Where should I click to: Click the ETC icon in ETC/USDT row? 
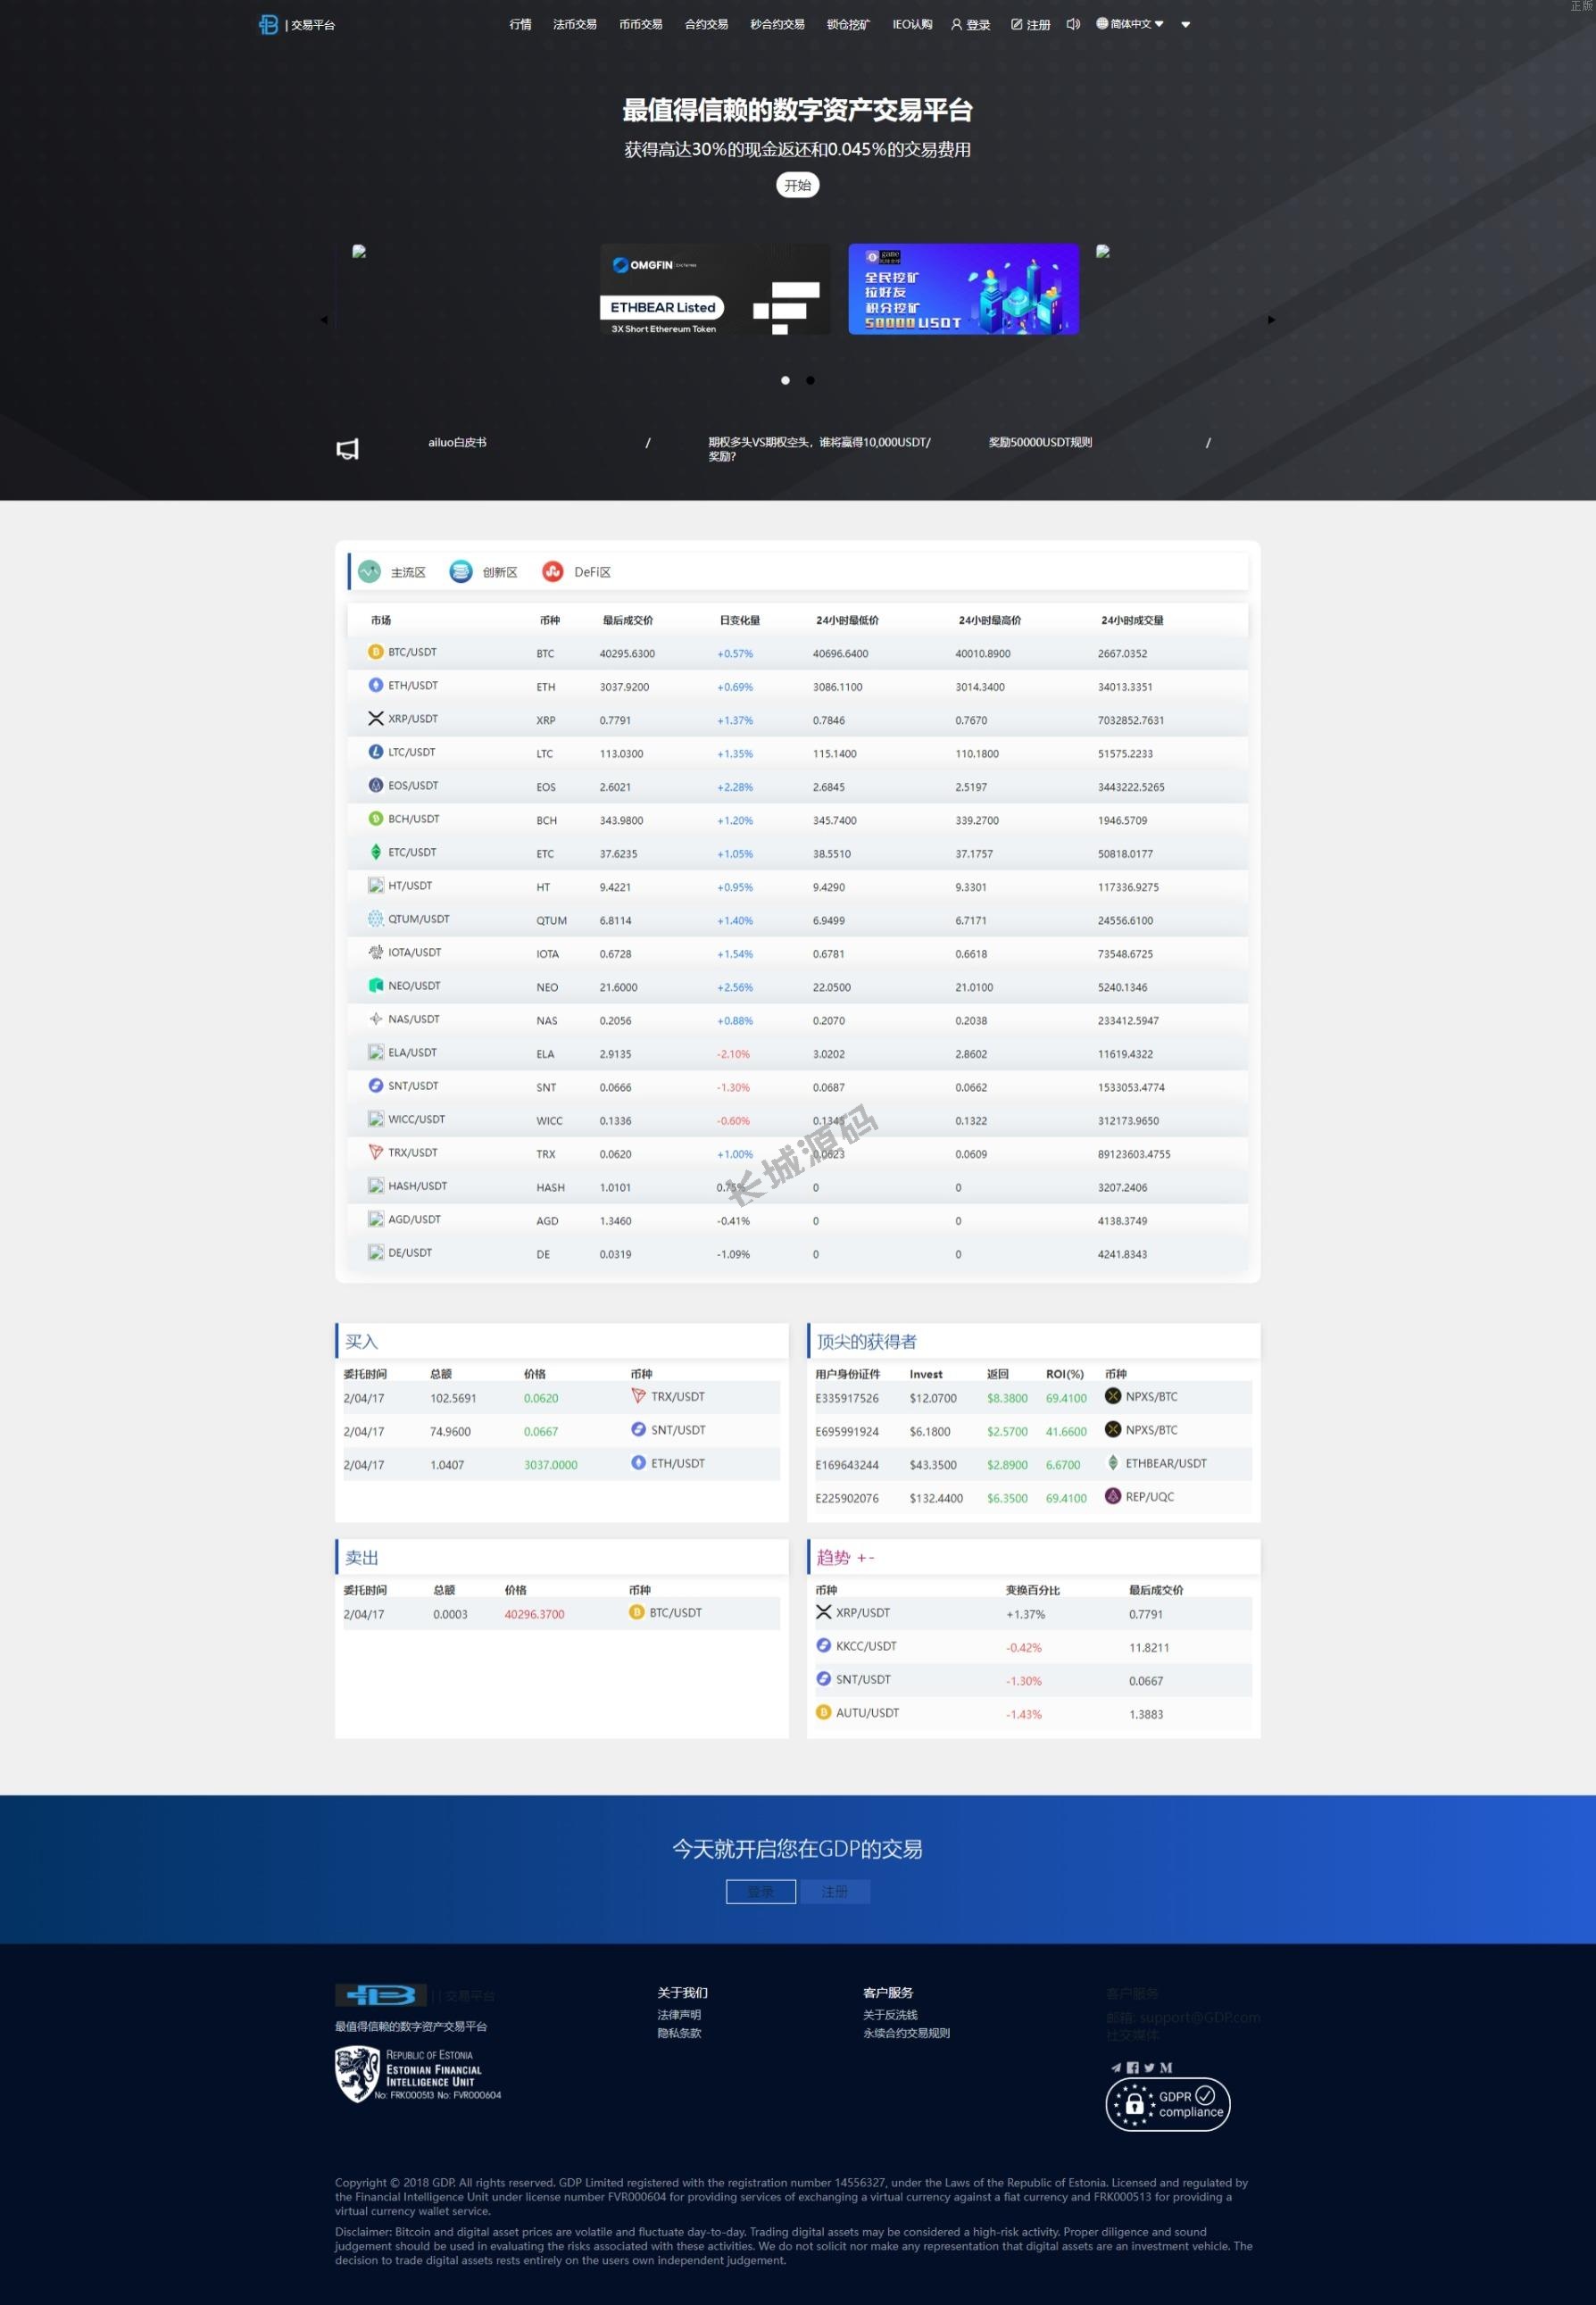point(376,852)
